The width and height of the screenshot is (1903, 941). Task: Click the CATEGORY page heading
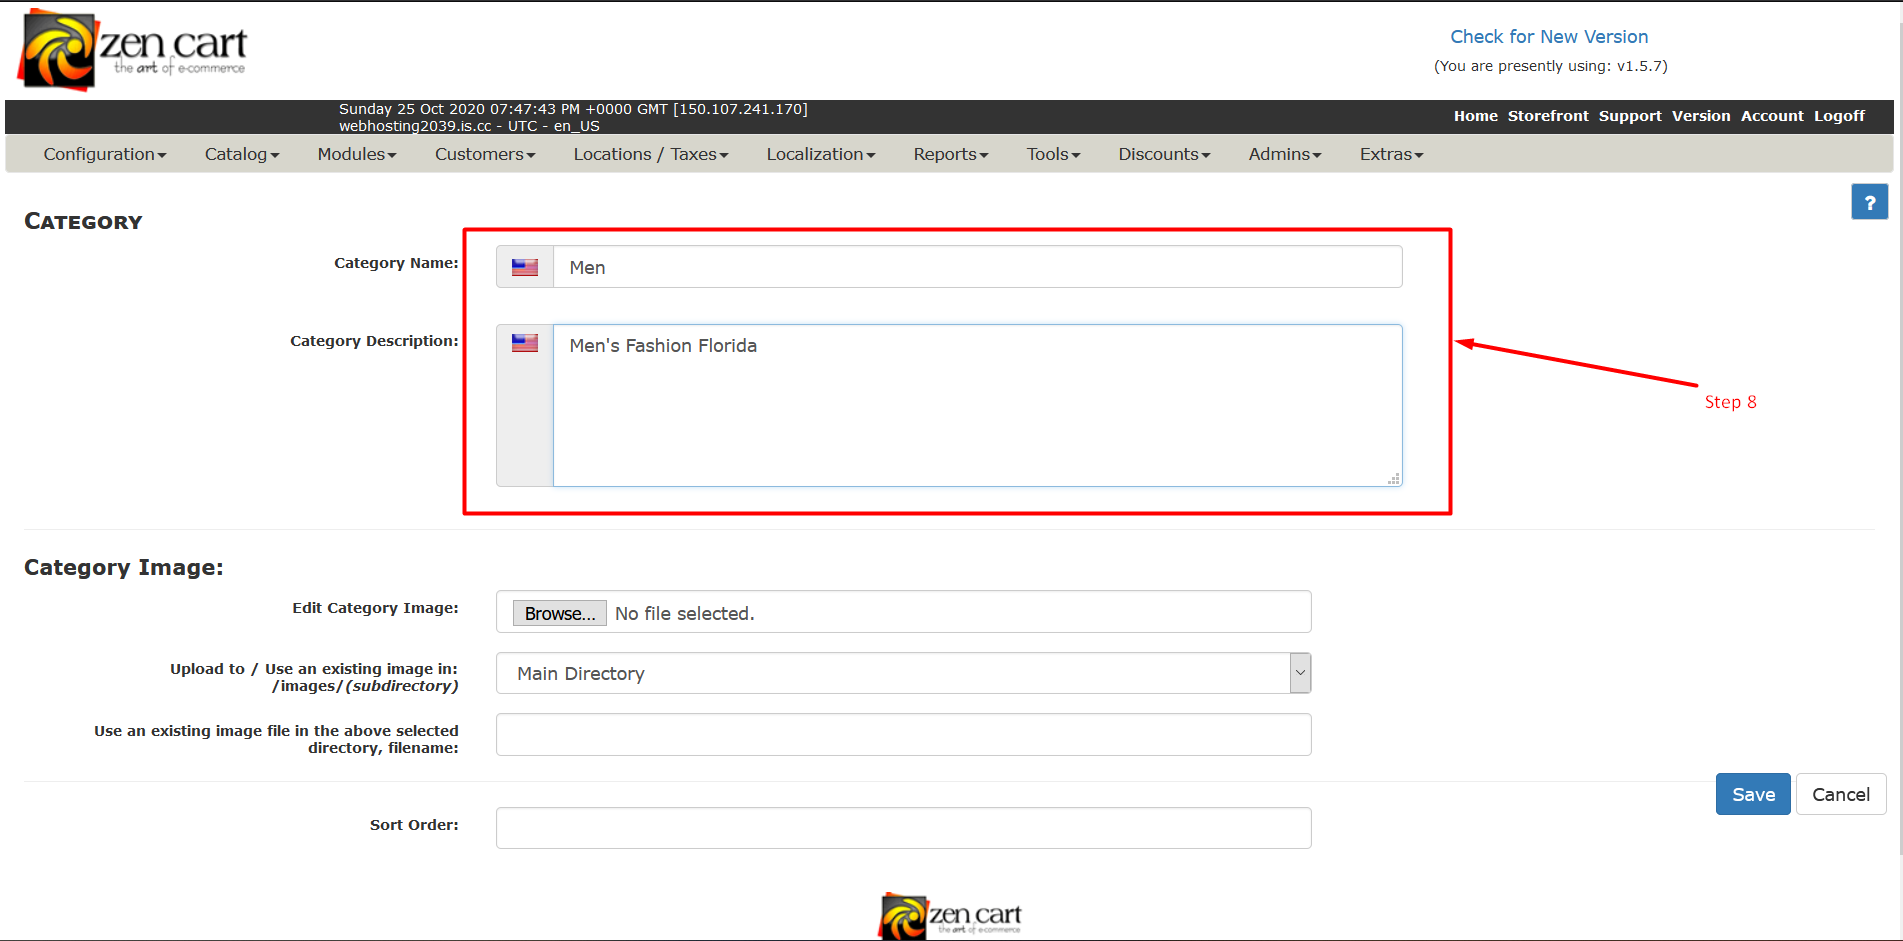click(83, 221)
